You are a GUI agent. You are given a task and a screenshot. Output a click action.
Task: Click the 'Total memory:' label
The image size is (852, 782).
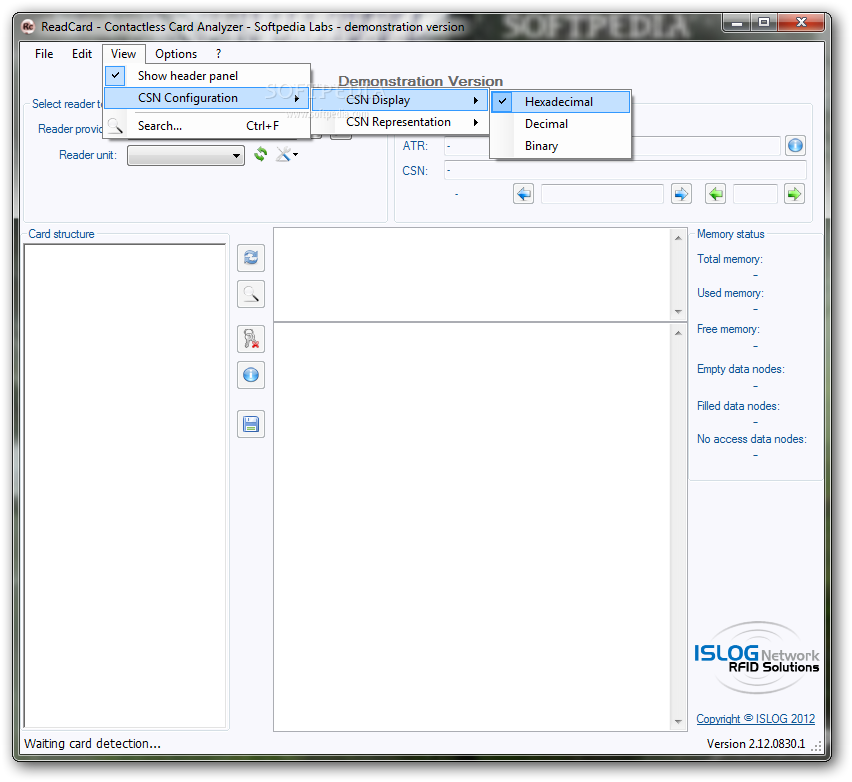click(730, 259)
